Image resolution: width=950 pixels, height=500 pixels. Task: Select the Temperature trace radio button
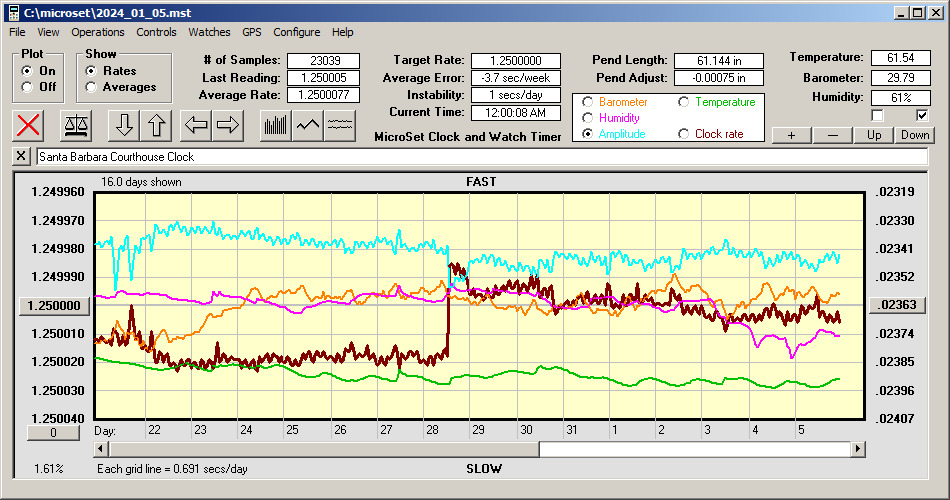click(x=683, y=102)
